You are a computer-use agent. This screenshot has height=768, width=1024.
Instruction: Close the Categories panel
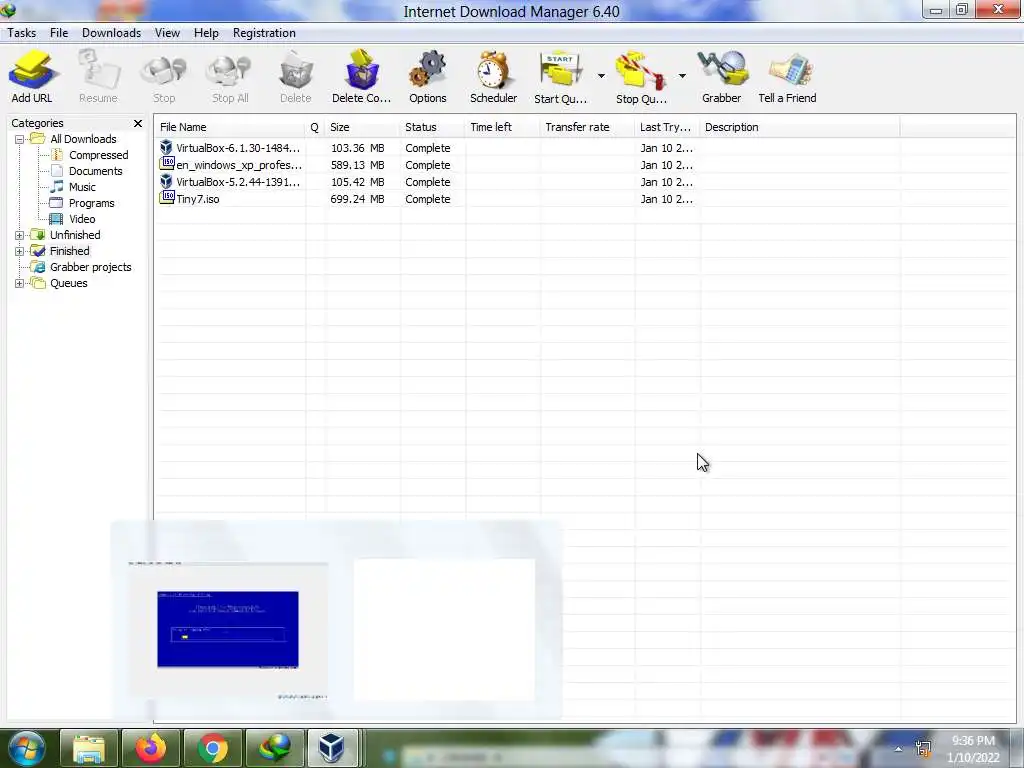click(138, 123)
